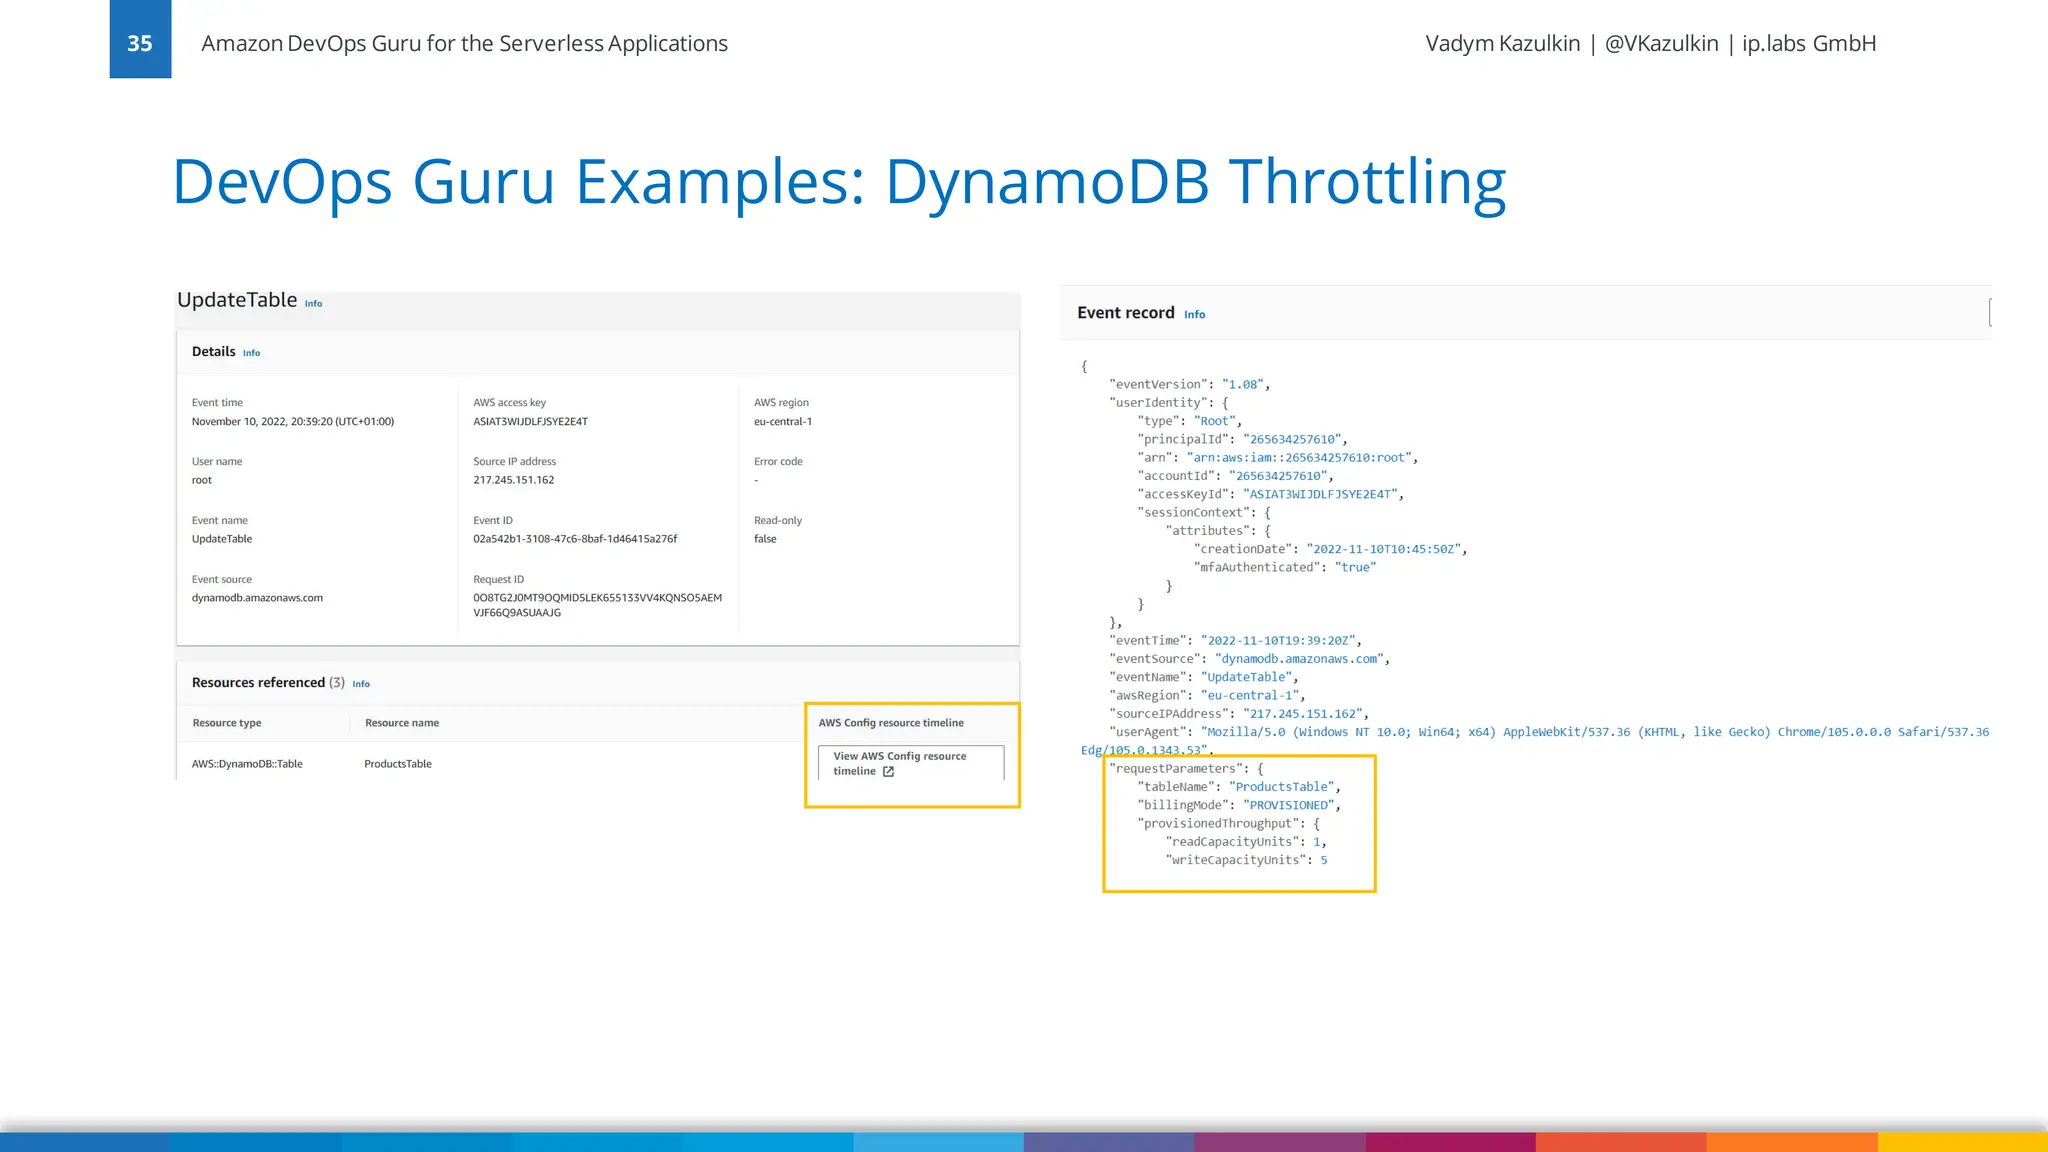This screenshot has width=2048, height=1152.
Task: Click the Resource type column header
Action: (227, 723)
